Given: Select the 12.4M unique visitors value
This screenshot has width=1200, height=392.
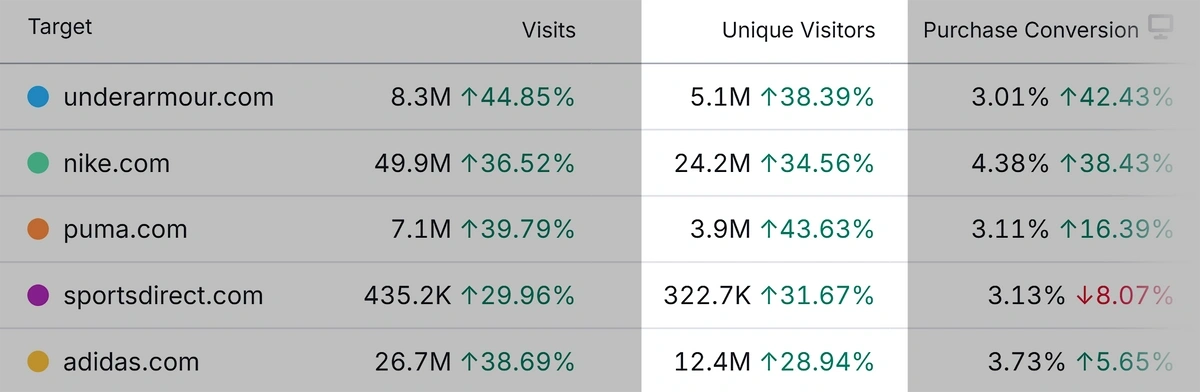Looking at the screenshot, I should coord(713,361).
